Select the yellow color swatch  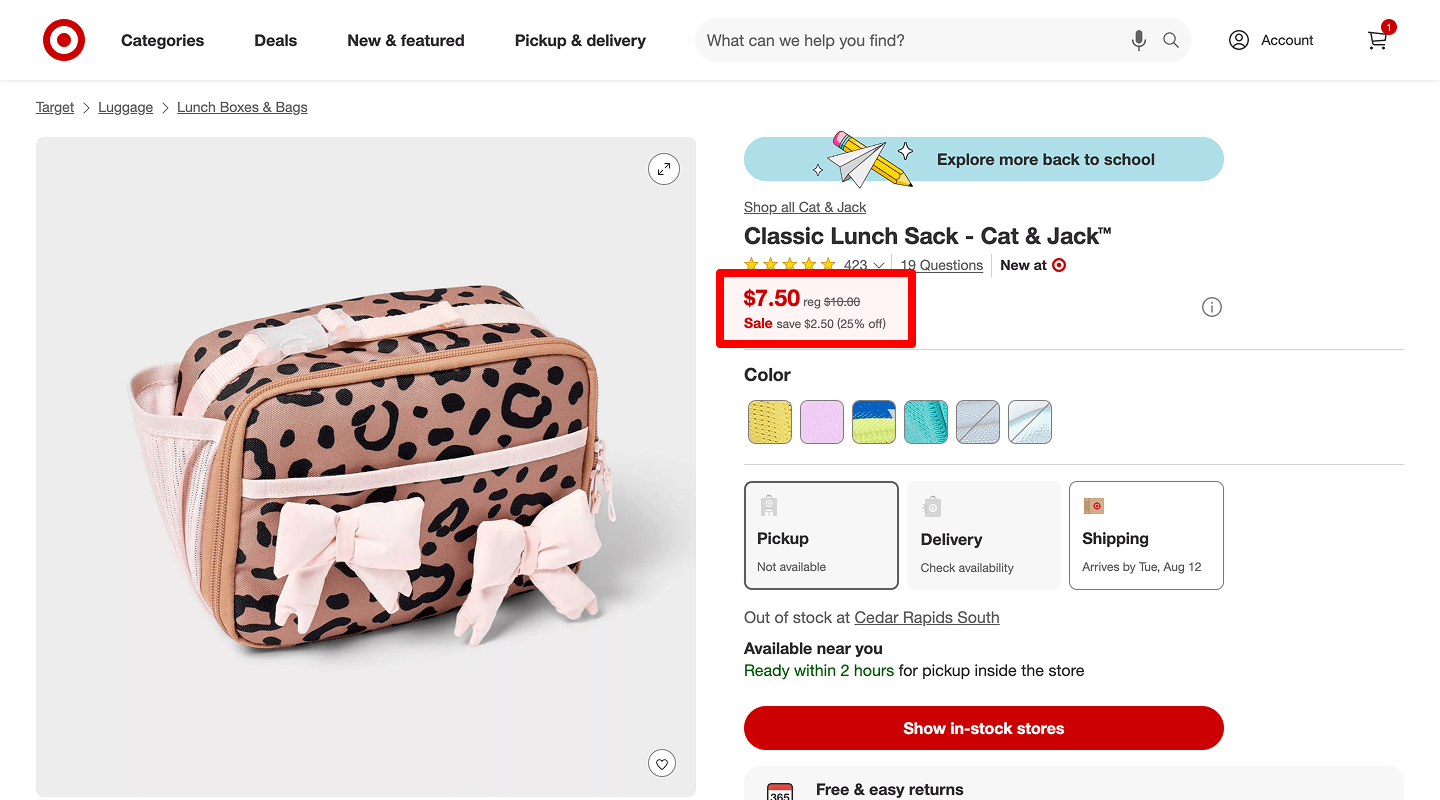(x=770, y=422)
